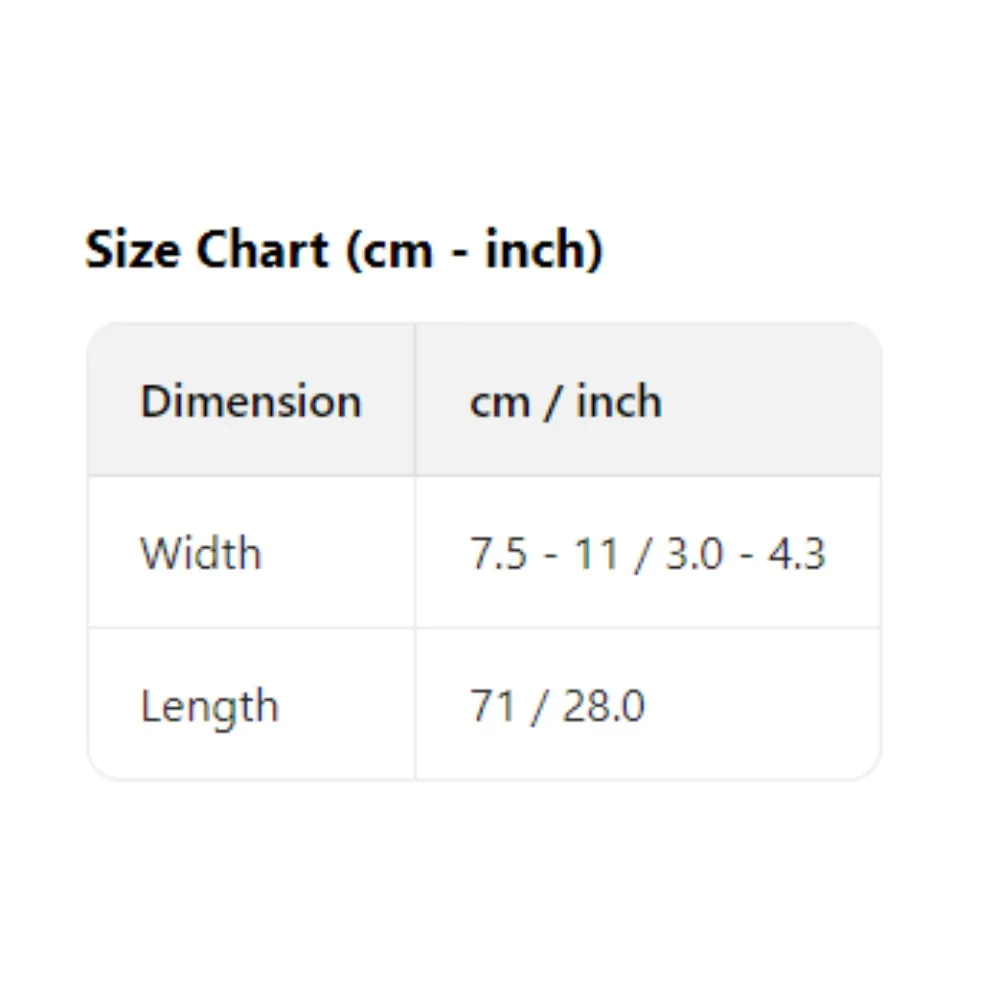The width and height of the screenshot is (1000, 1000).
Task: Select the Length row label
Action: coord(209,707)
